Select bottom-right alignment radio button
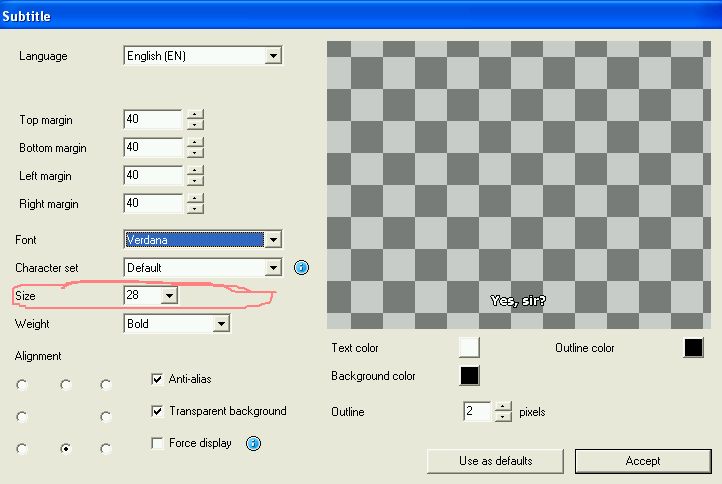Image resolution: width=722 pixels, height=484 pixels. click(x=105, y=448)
